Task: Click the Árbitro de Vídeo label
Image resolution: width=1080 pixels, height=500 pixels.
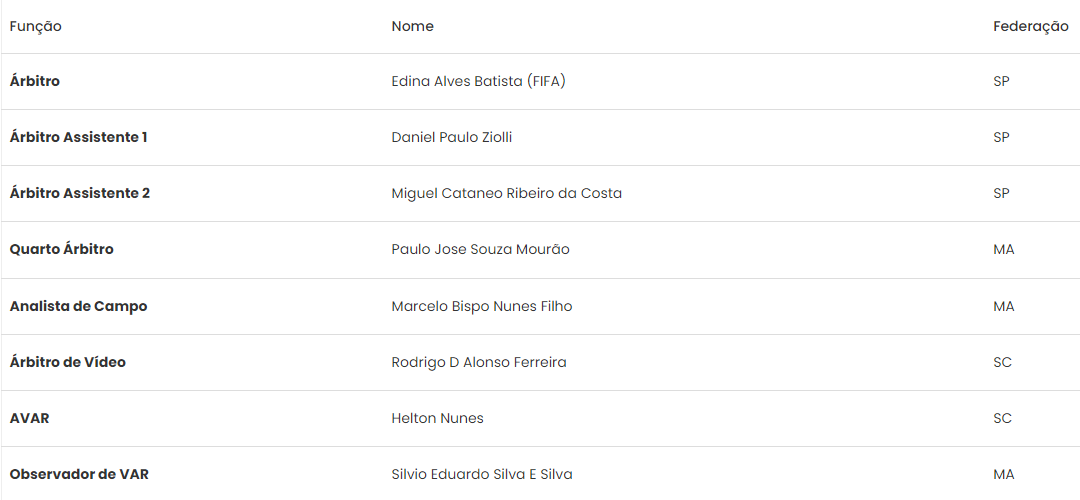Action: pos(68,362)
